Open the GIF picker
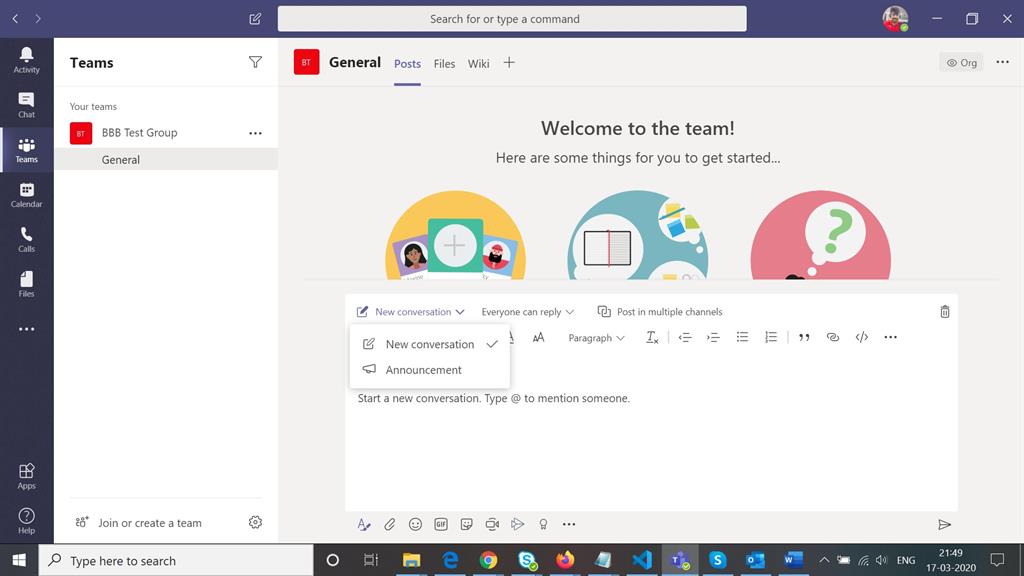This screenshot has height=576, width=1024. point(440,523)
